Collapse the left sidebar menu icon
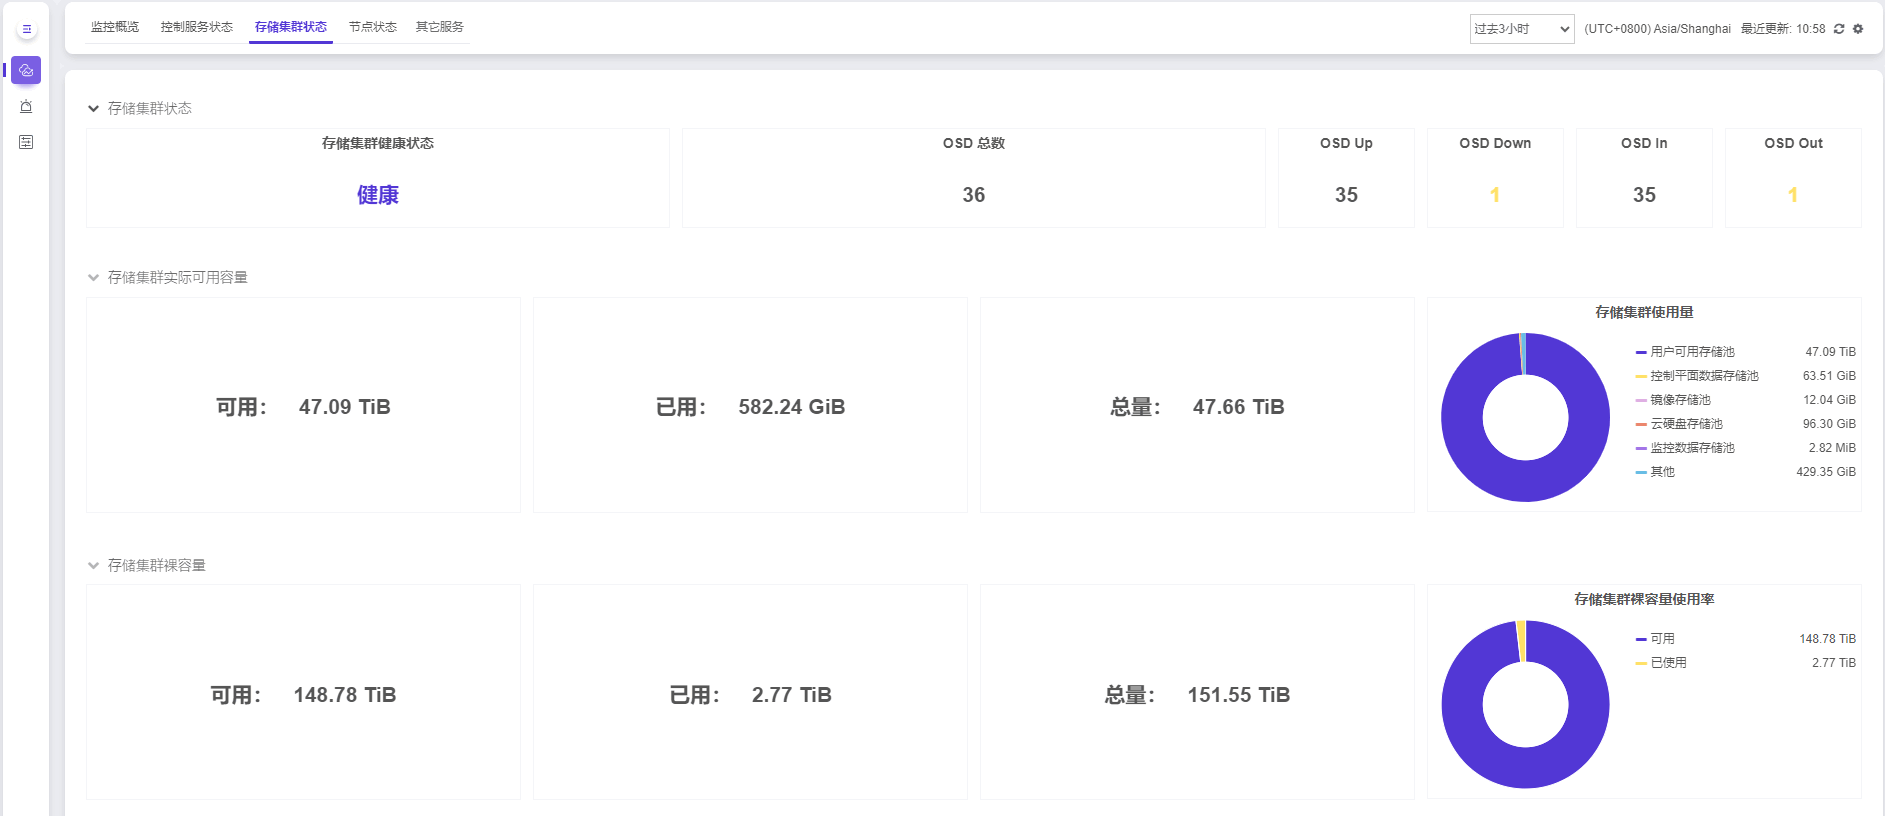Viewport: 1885px width, 816px height. click(27, 30)
